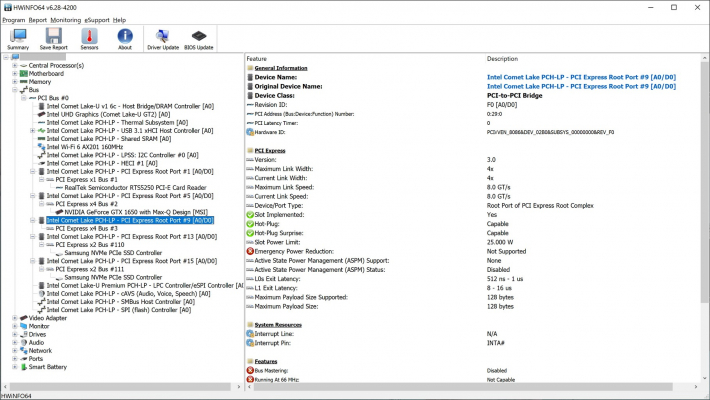
Task: Expand the Central Processor(s) node
Action: click(x=14, y=65)
